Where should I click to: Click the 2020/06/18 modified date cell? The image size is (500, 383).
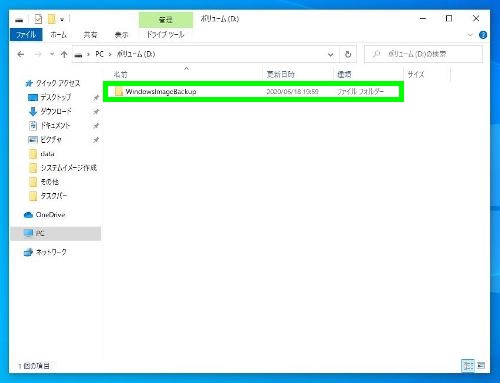point(292,91)
